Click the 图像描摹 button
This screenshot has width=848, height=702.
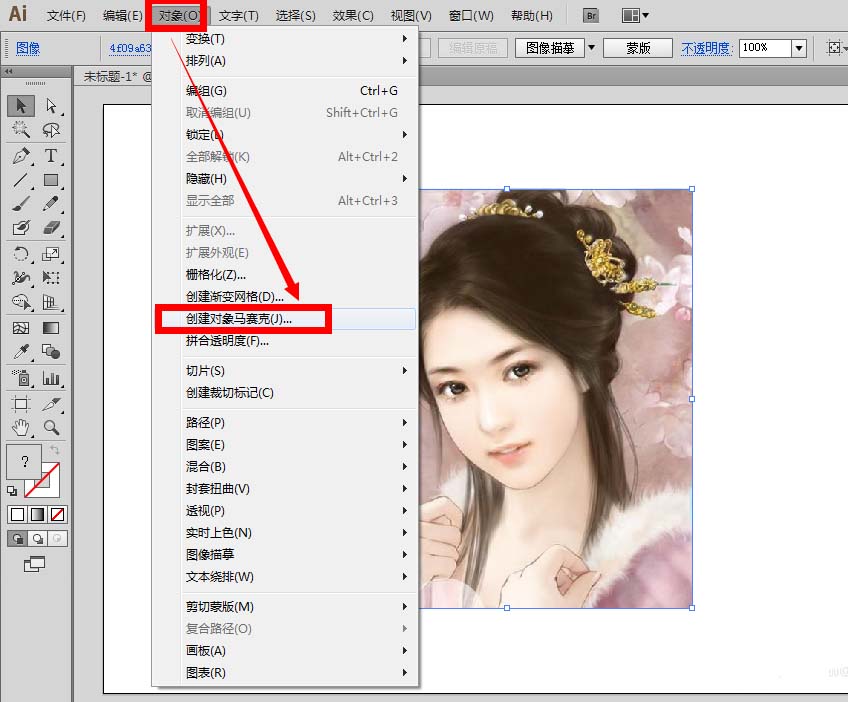point(550,48)
